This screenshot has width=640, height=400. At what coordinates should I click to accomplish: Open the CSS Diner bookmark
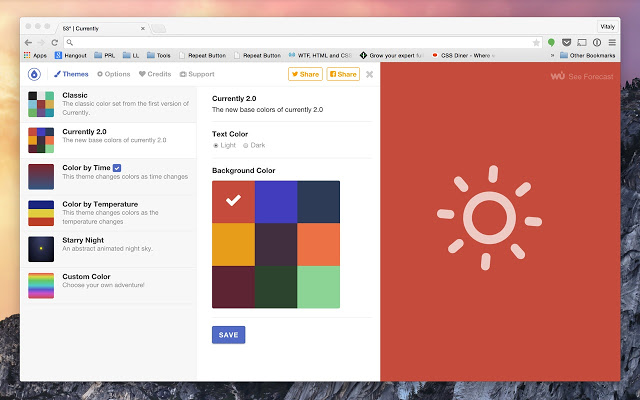coord(463,55)
